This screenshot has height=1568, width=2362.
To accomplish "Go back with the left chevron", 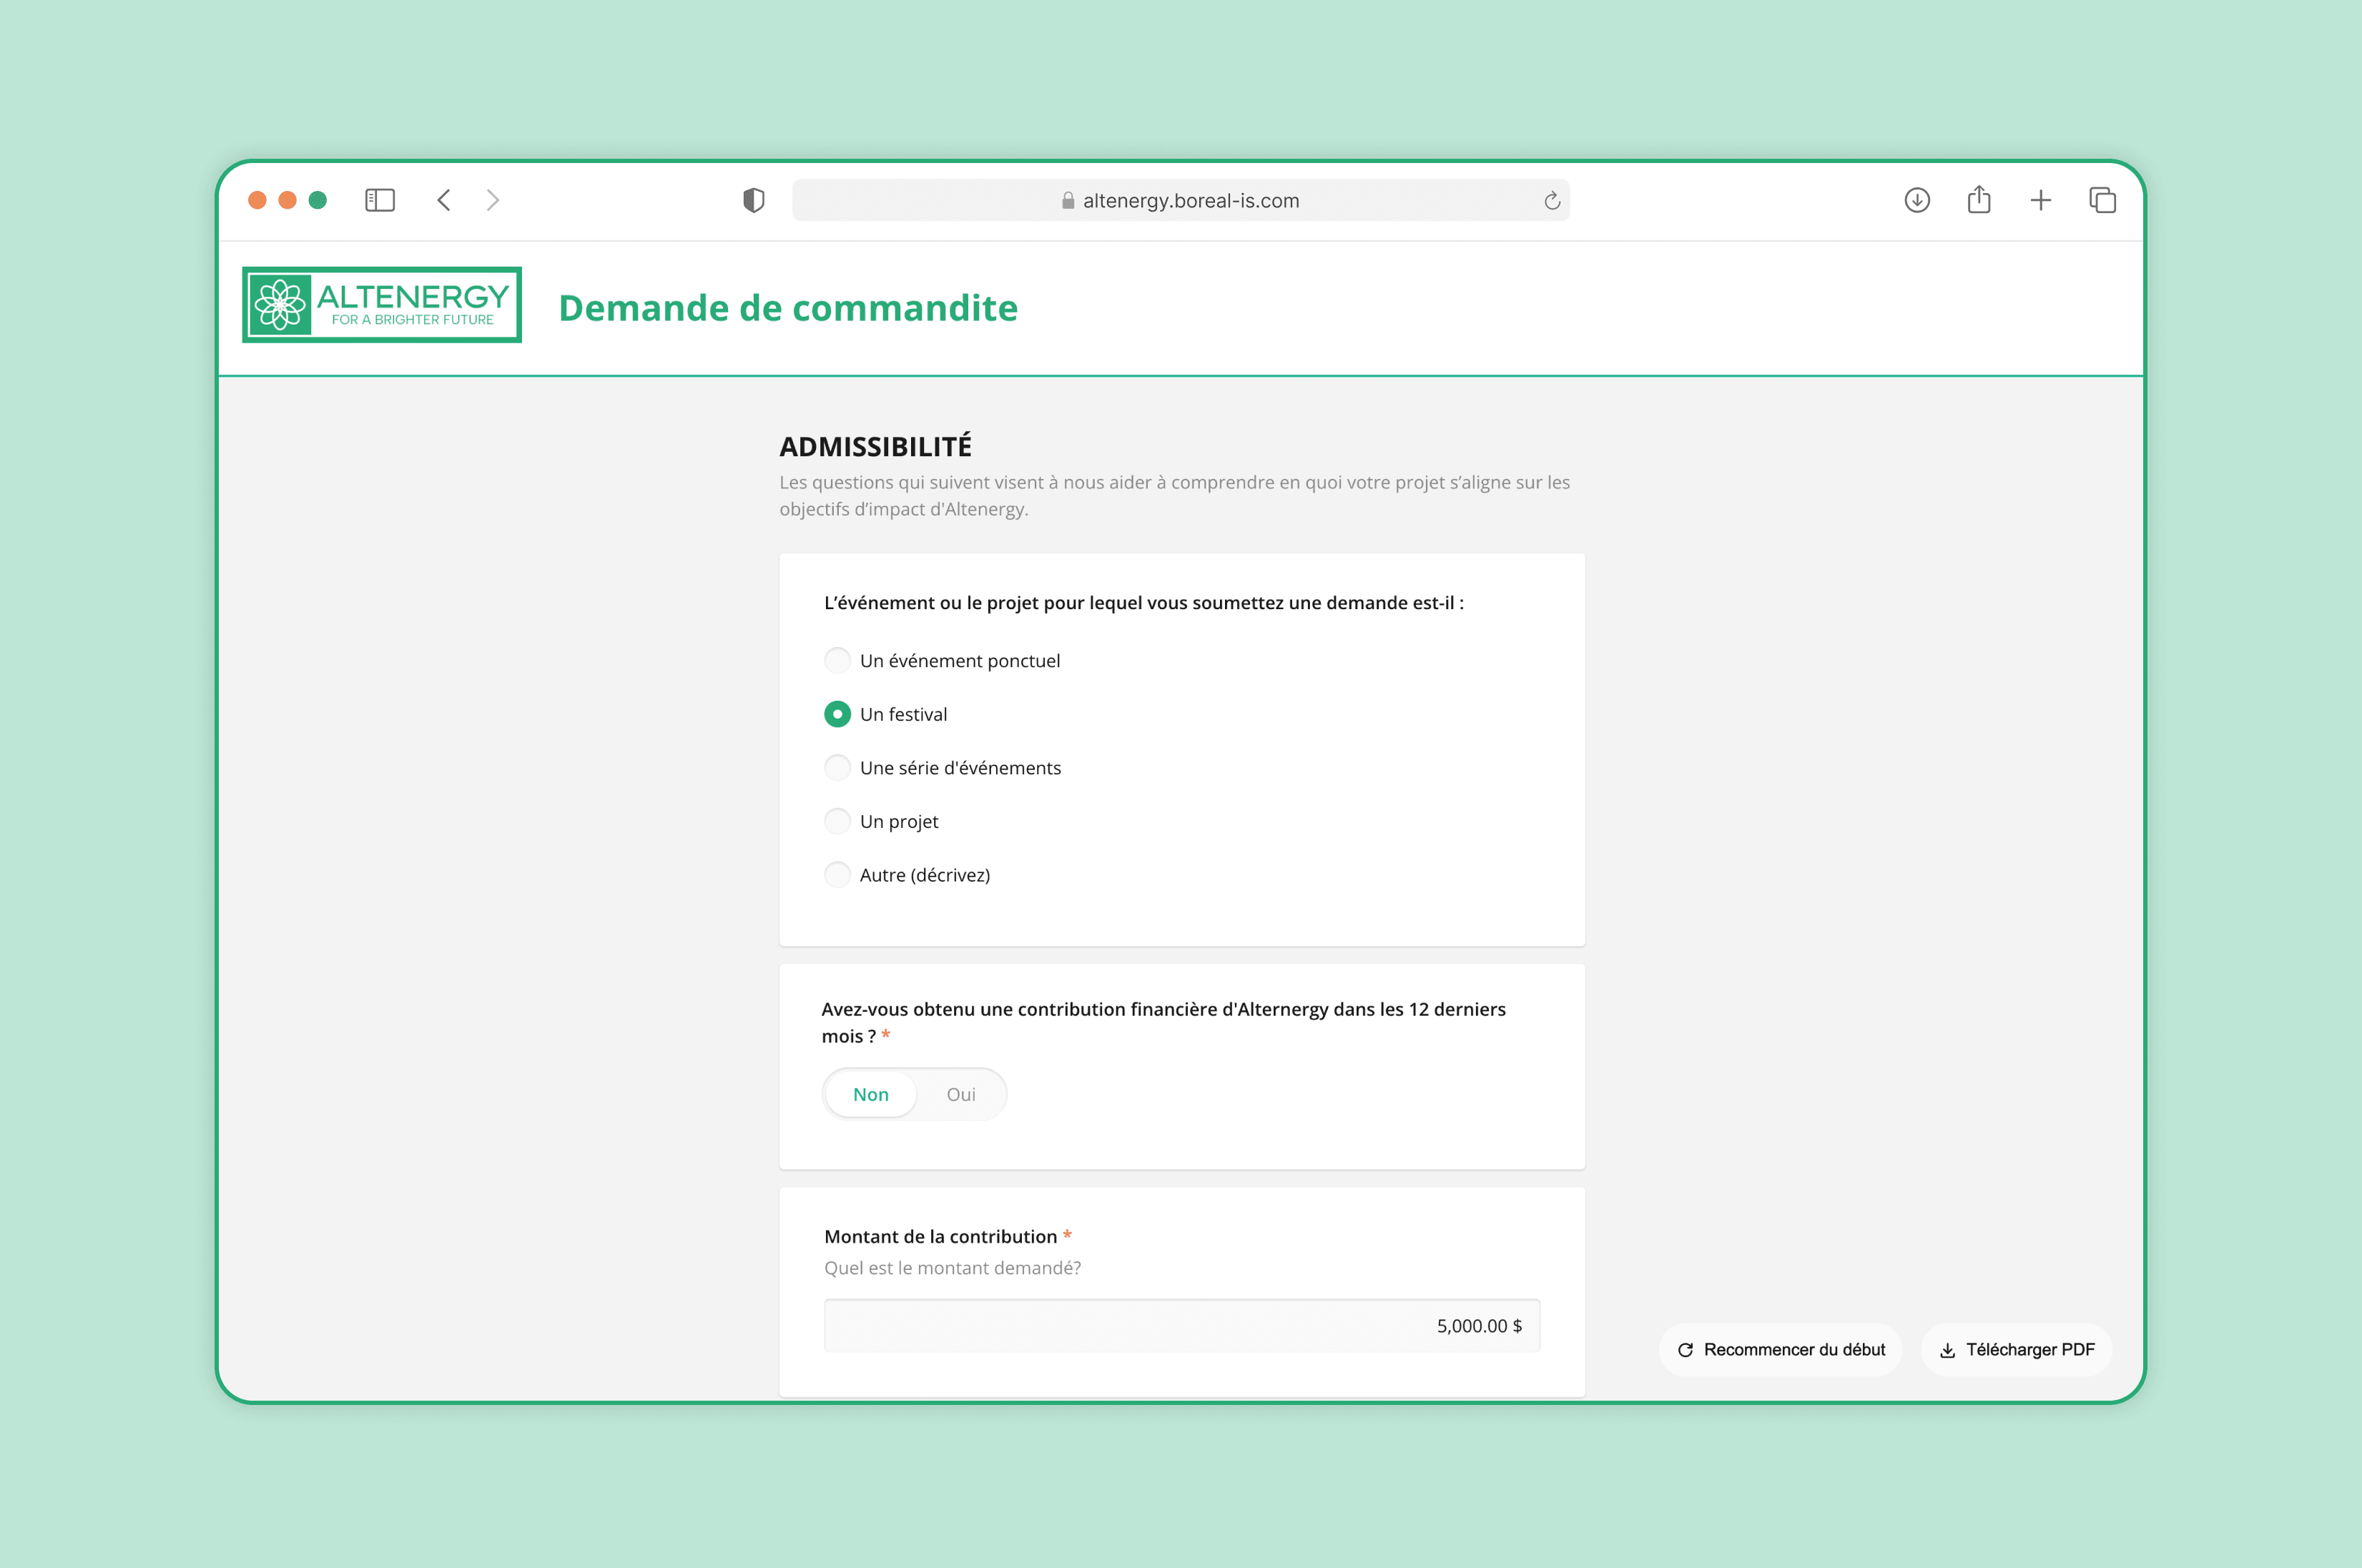I will pos(444,200).
